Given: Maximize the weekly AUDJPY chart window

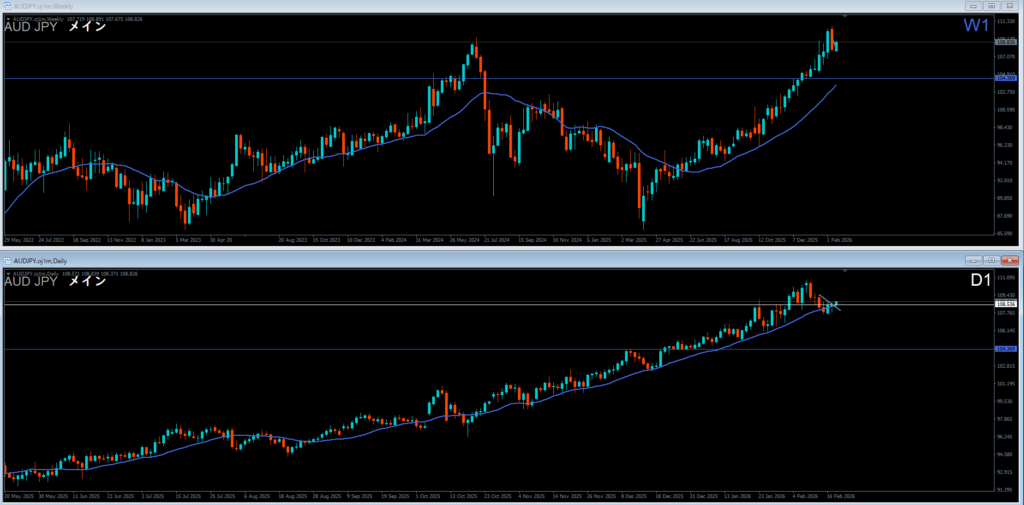Looking at the screenshot, I should coord(990,6).
